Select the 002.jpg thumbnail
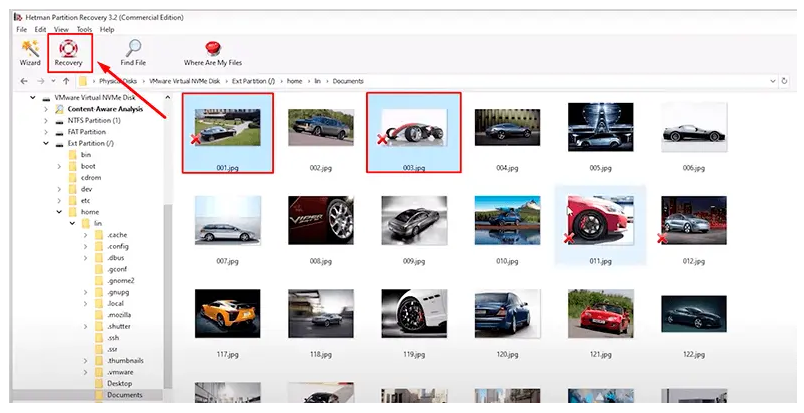Screen dimensions: 804x413 coord(321,127)
